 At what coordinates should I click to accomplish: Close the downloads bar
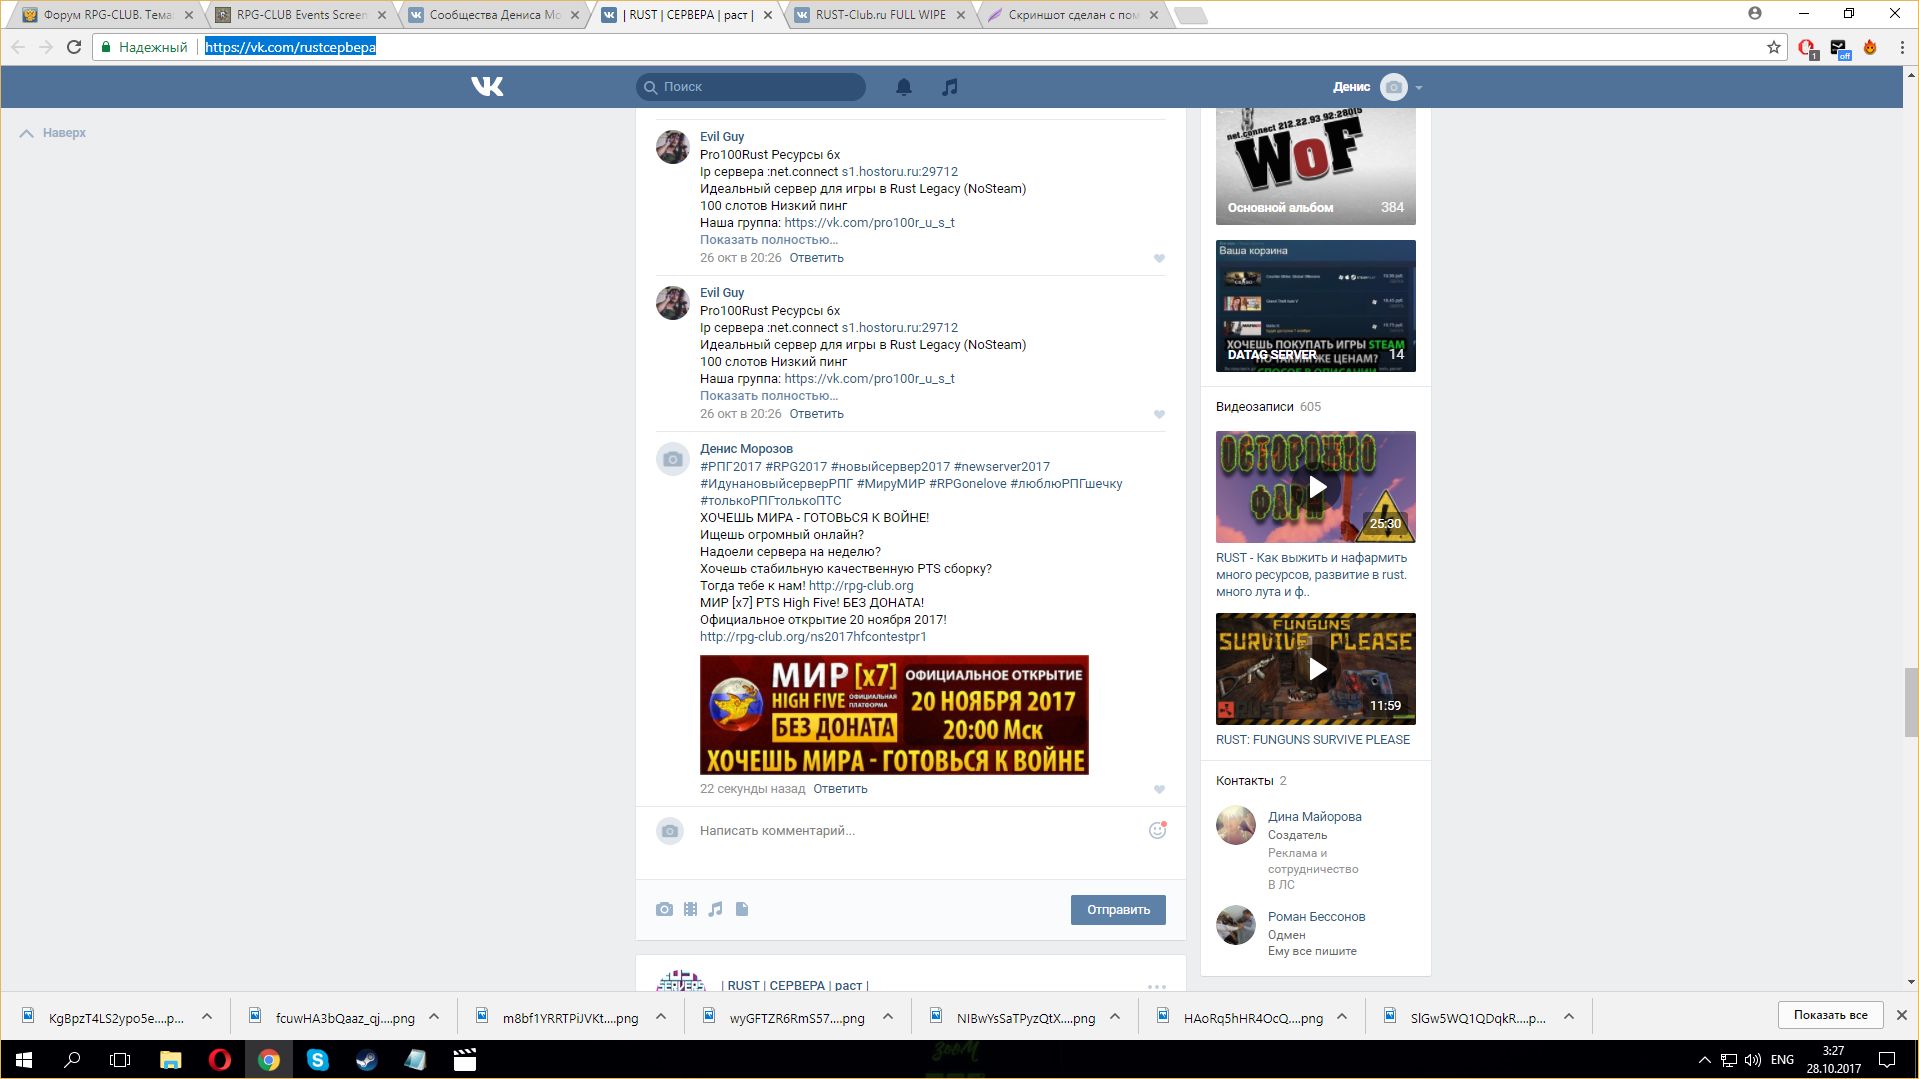(x=1901, y=1015)
